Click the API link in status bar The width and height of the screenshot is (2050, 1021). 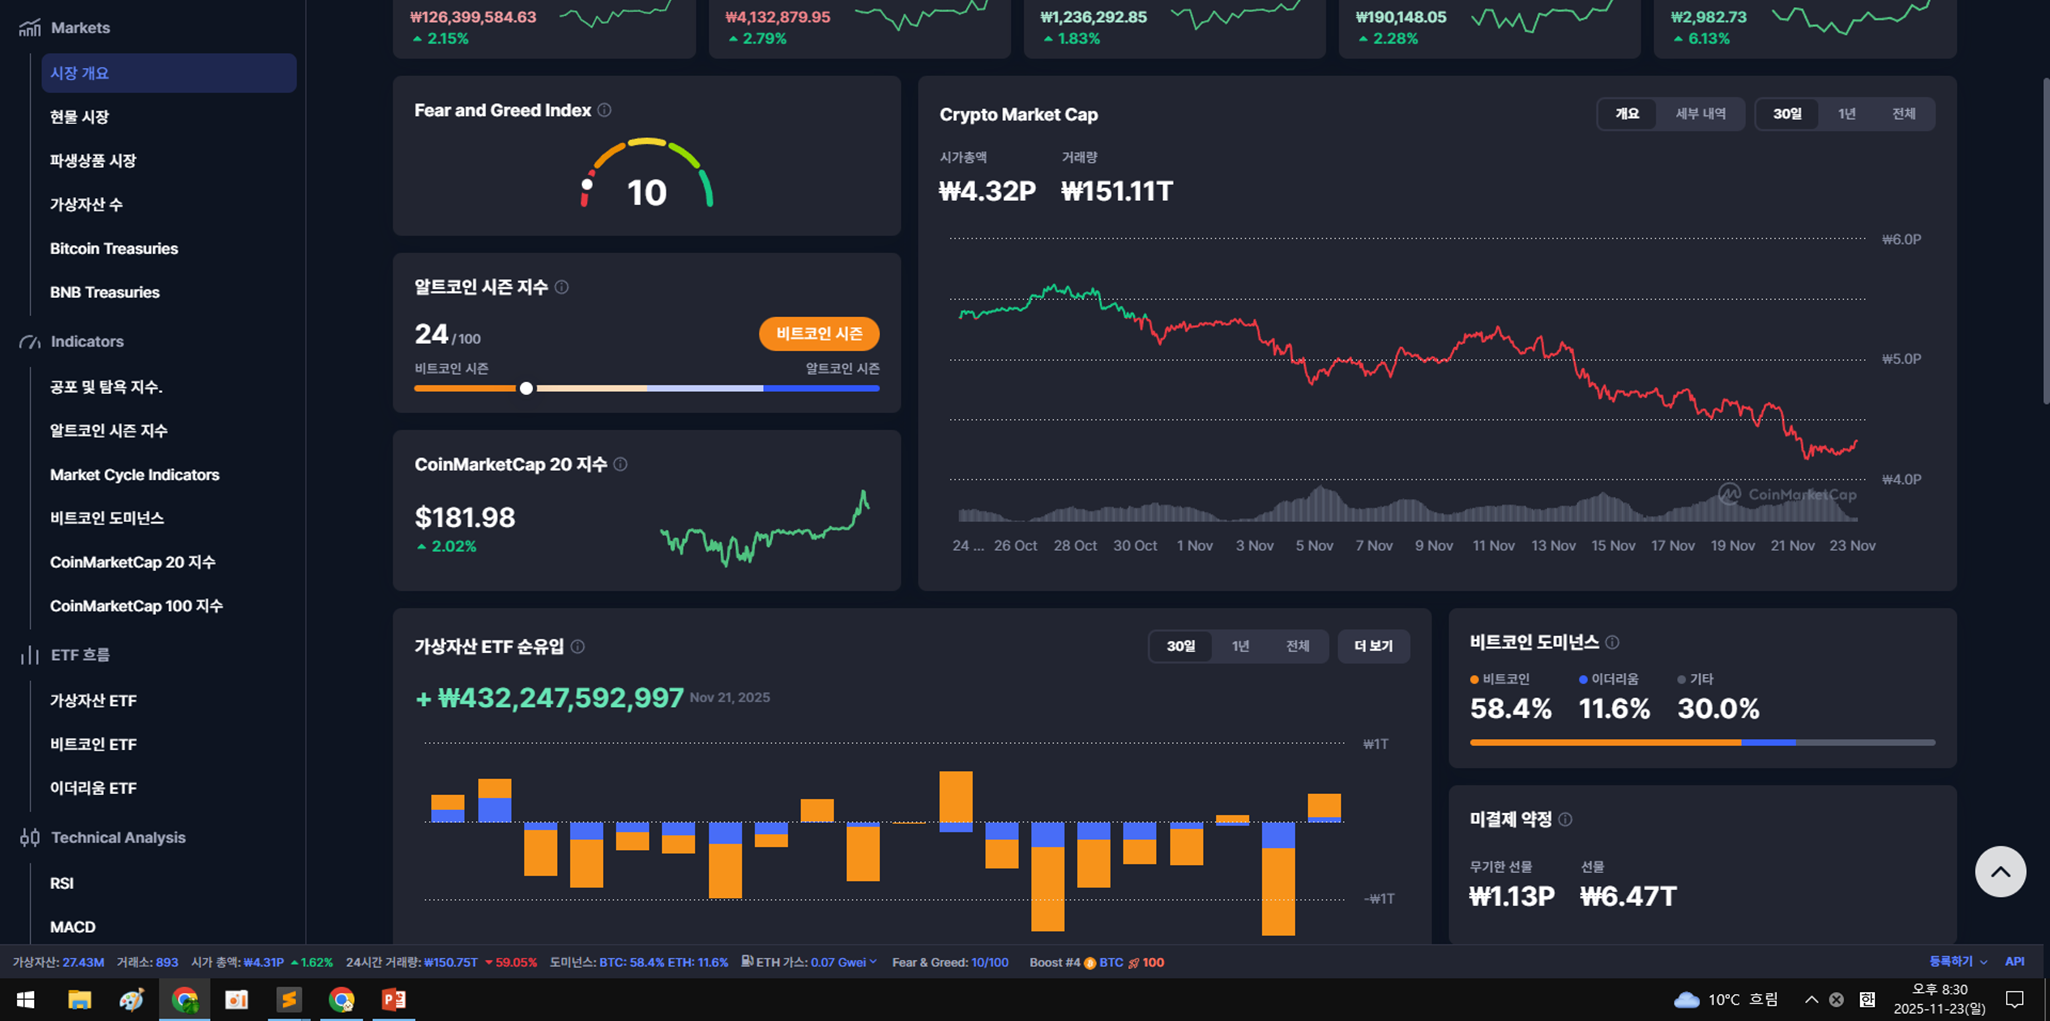(x=2014, y=961)
